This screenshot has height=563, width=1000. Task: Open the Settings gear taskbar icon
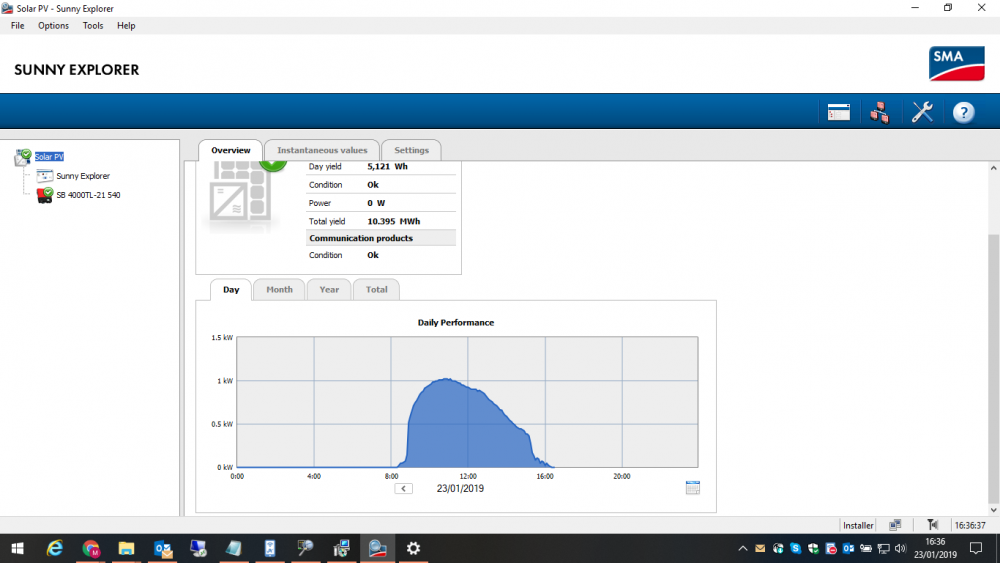click(x=413, y=548)
